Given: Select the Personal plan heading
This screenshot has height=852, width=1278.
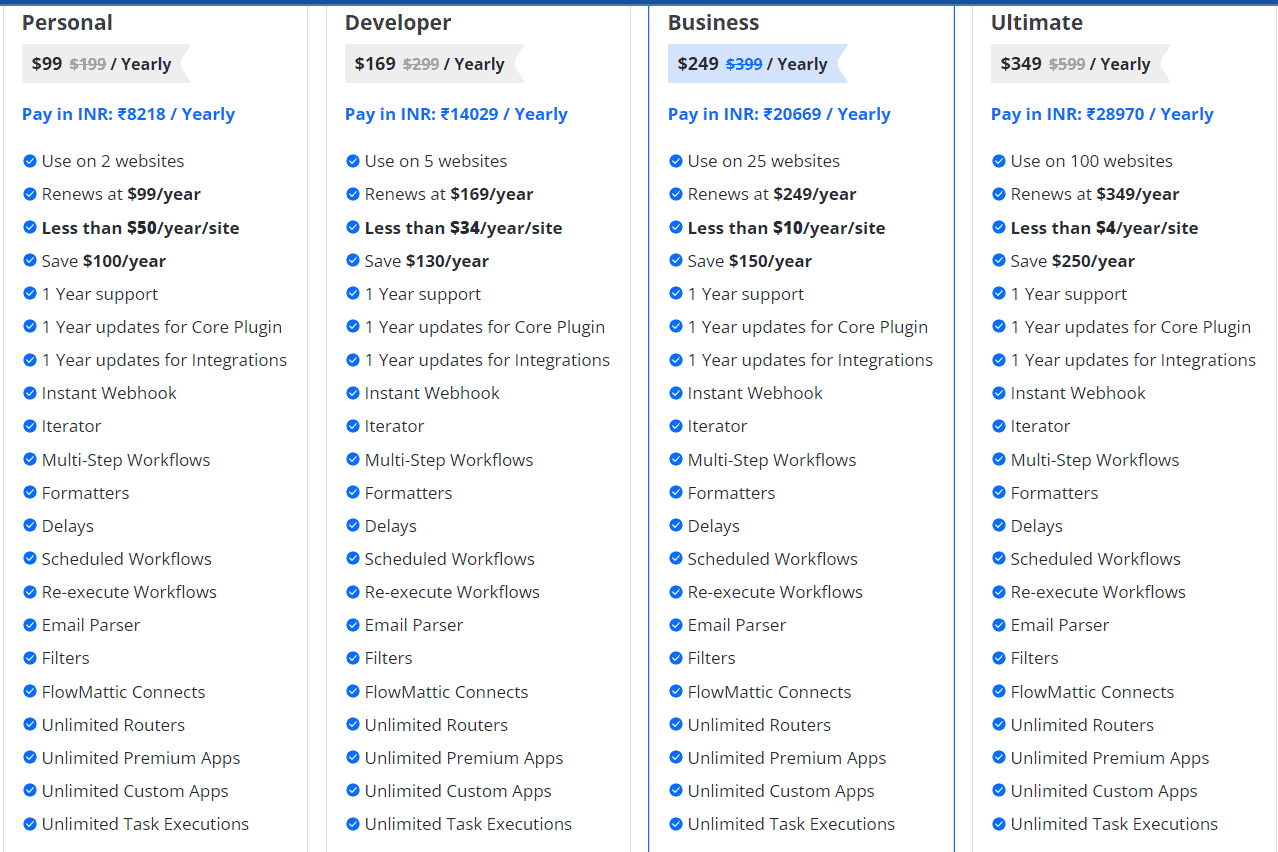Looking at the screenshot, I should point(67,23).
